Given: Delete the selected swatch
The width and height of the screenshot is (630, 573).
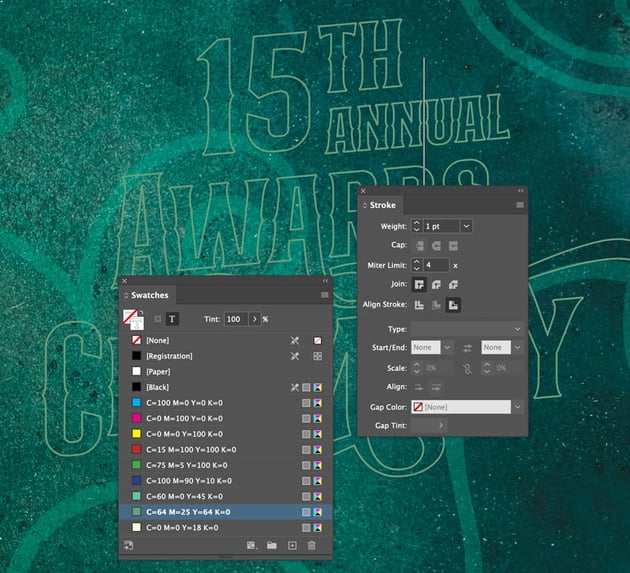Looking at the screenshot, I should 311,545.
